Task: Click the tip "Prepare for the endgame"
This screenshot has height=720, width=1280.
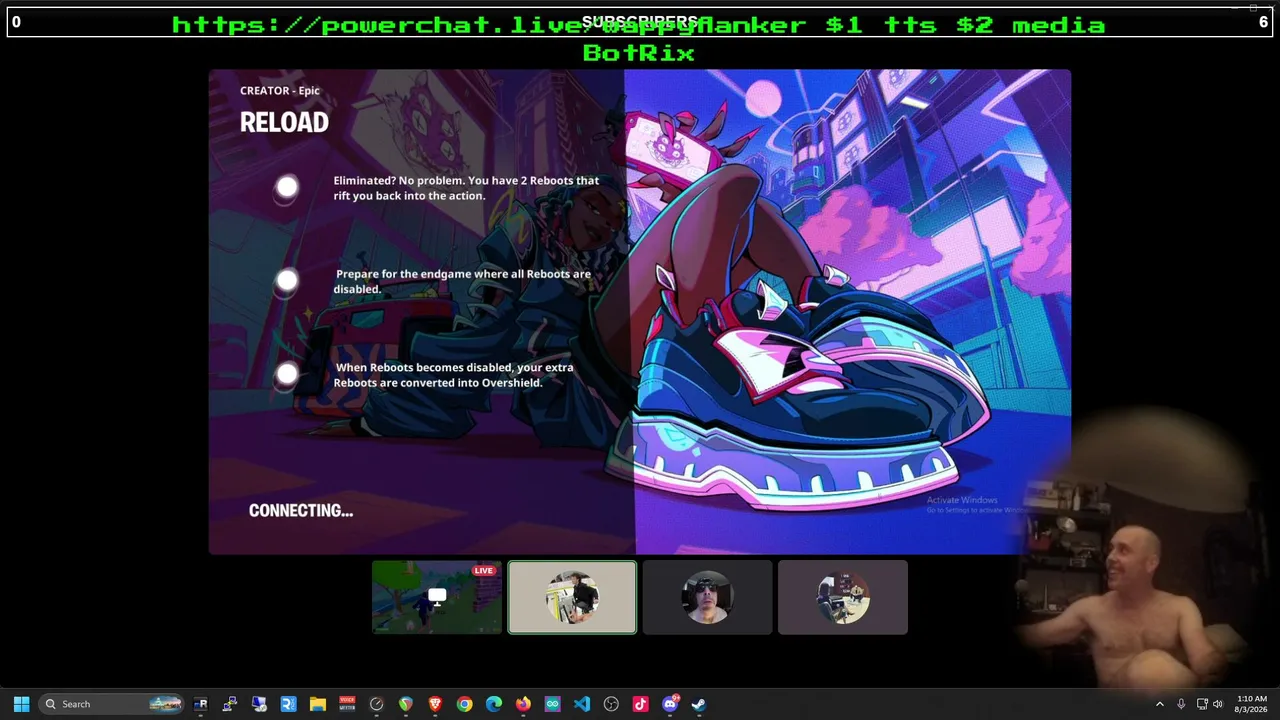Action: point(462,281)
